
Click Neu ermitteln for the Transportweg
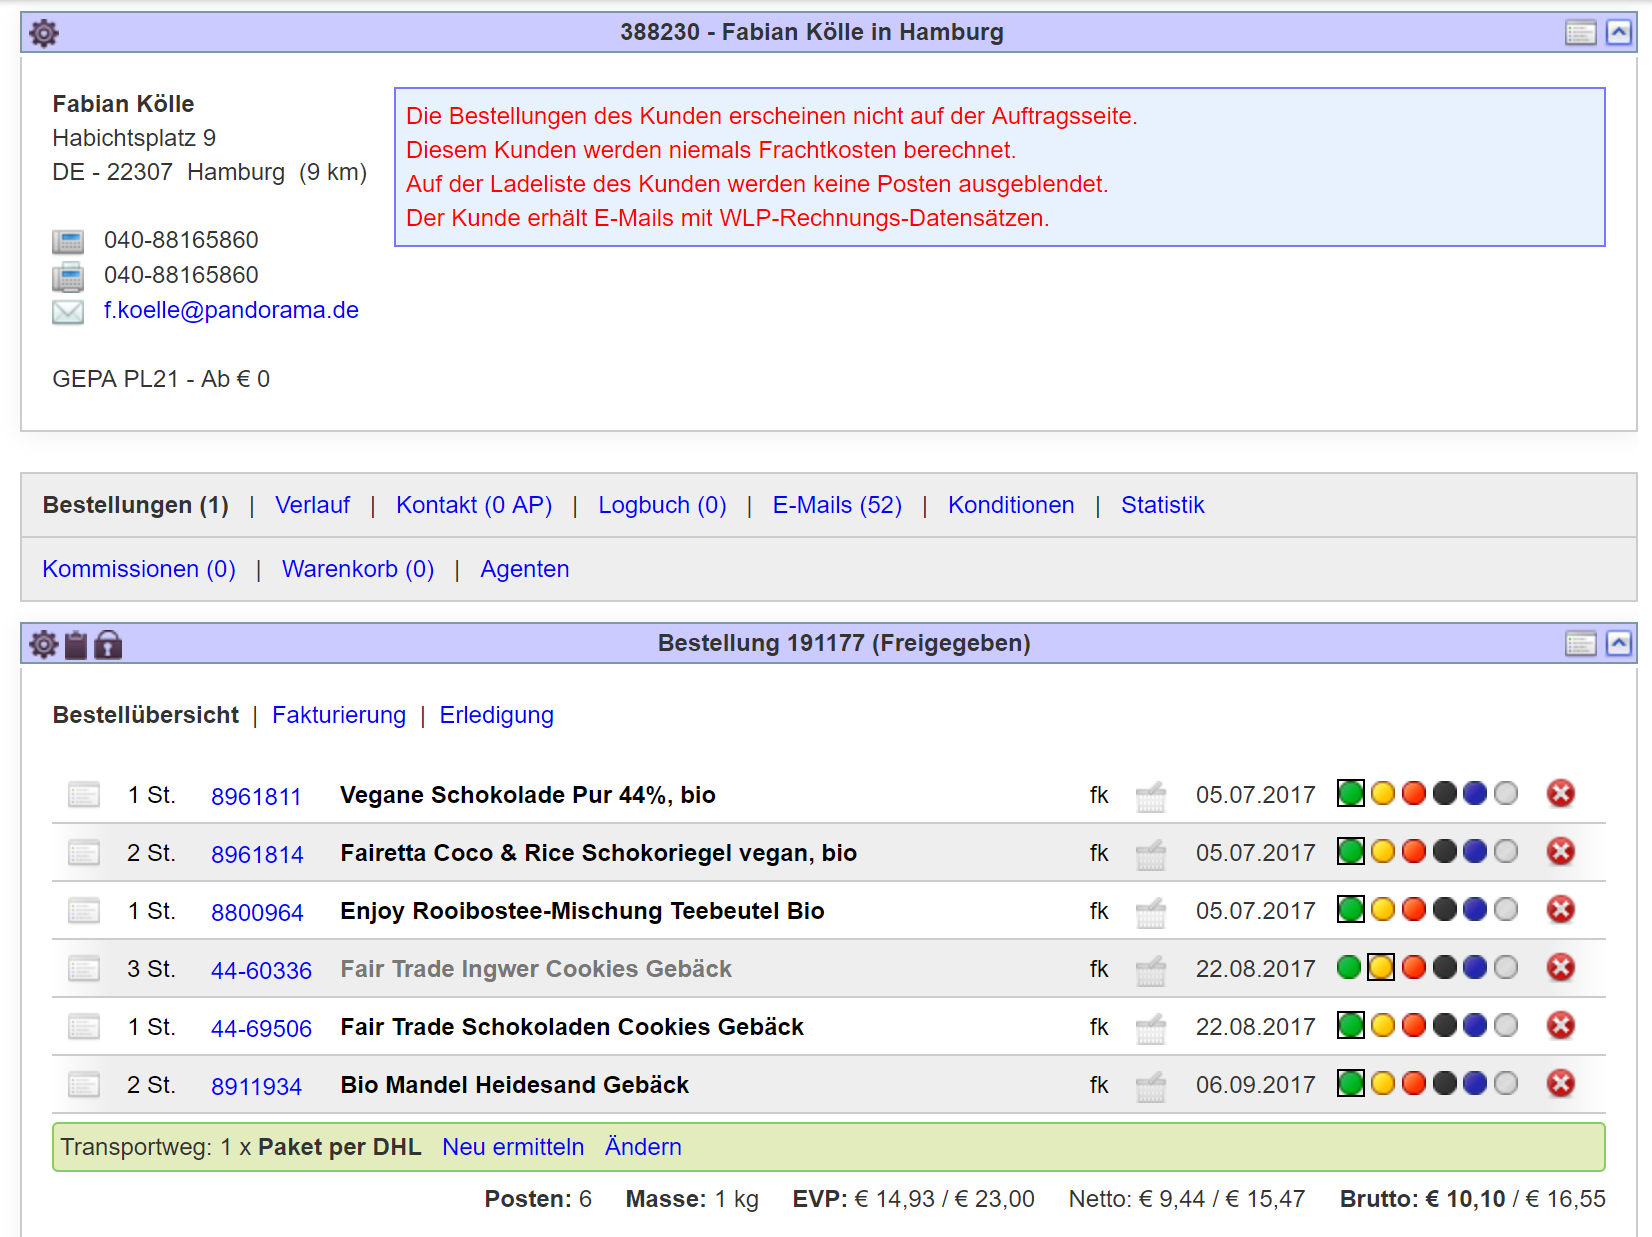513,1147
